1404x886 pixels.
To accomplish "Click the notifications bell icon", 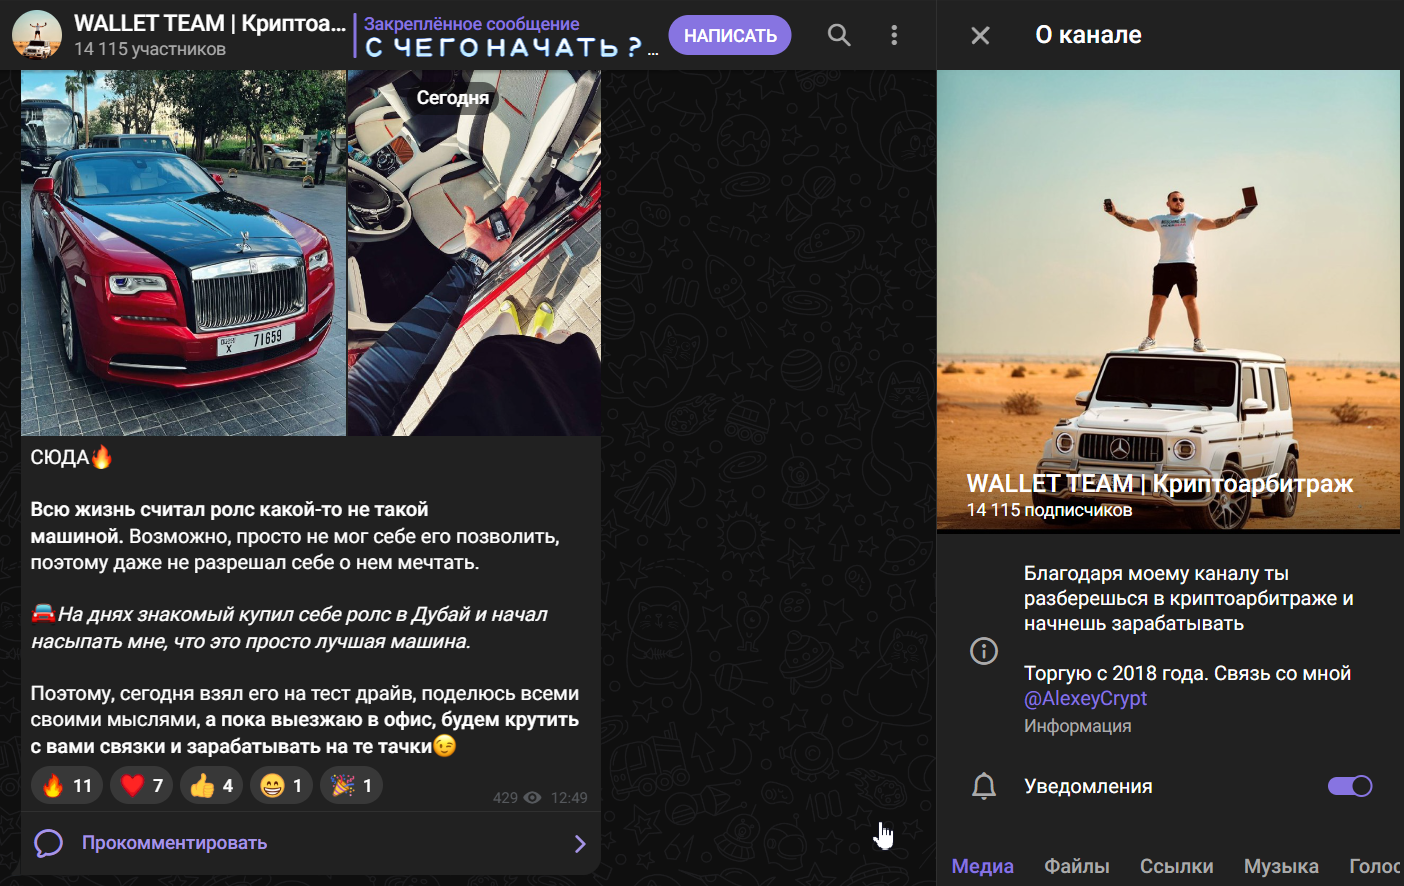I will [x=984, y=786].
